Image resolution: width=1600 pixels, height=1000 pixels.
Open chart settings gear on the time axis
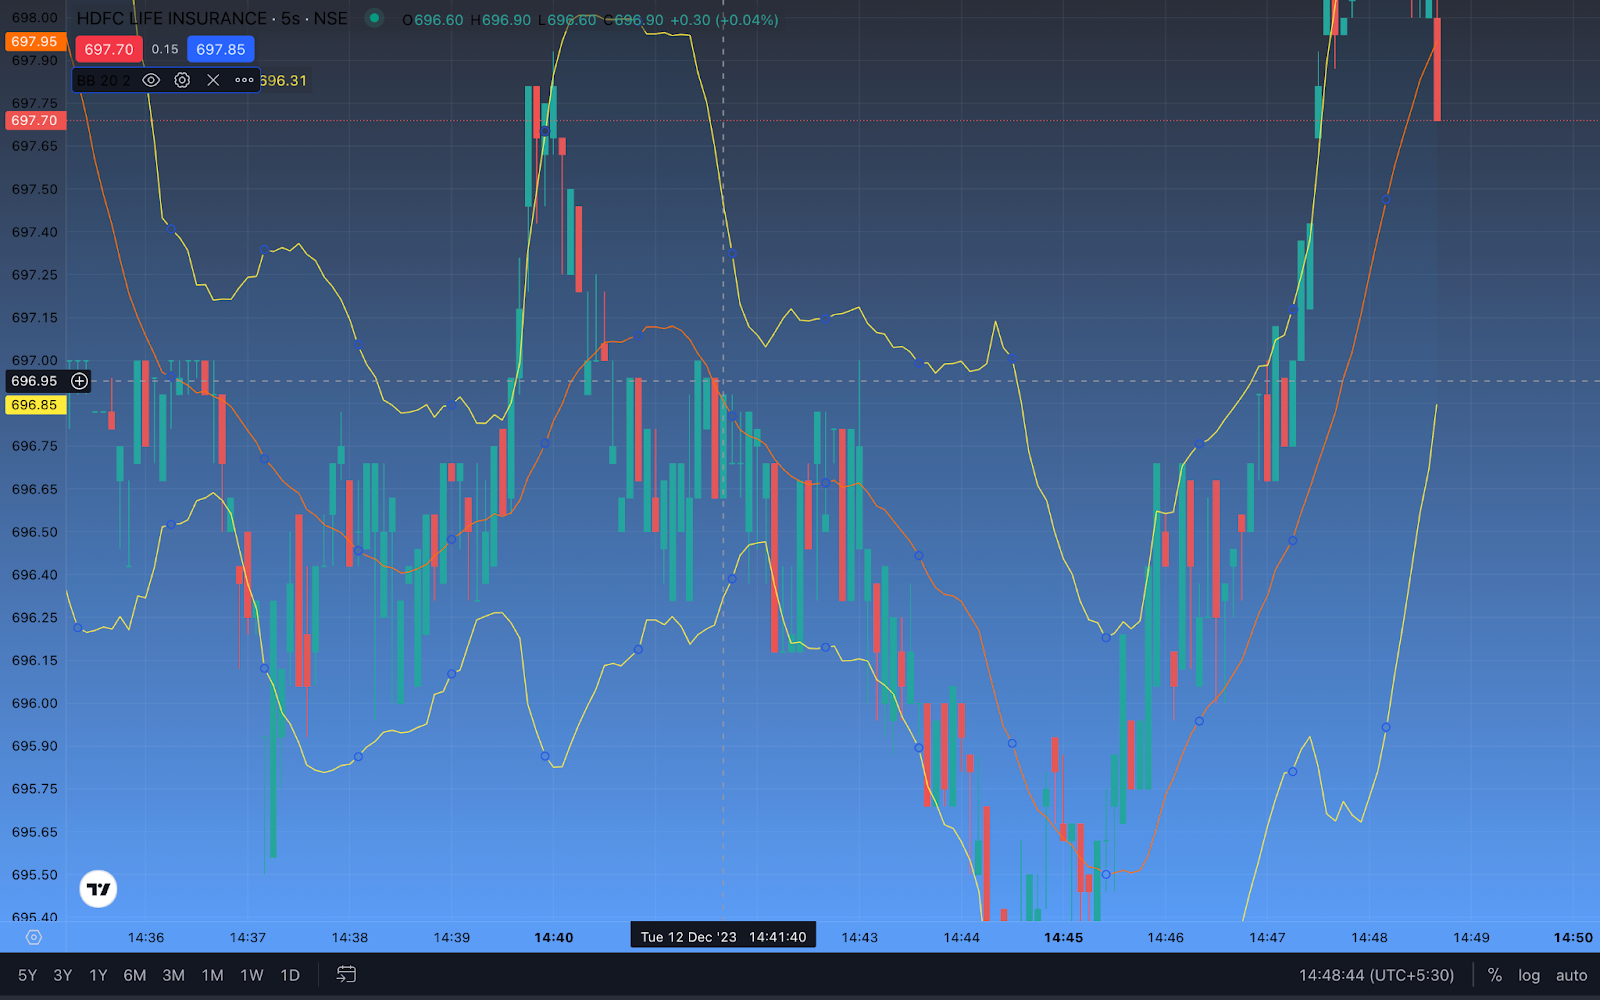click(34, 937)
